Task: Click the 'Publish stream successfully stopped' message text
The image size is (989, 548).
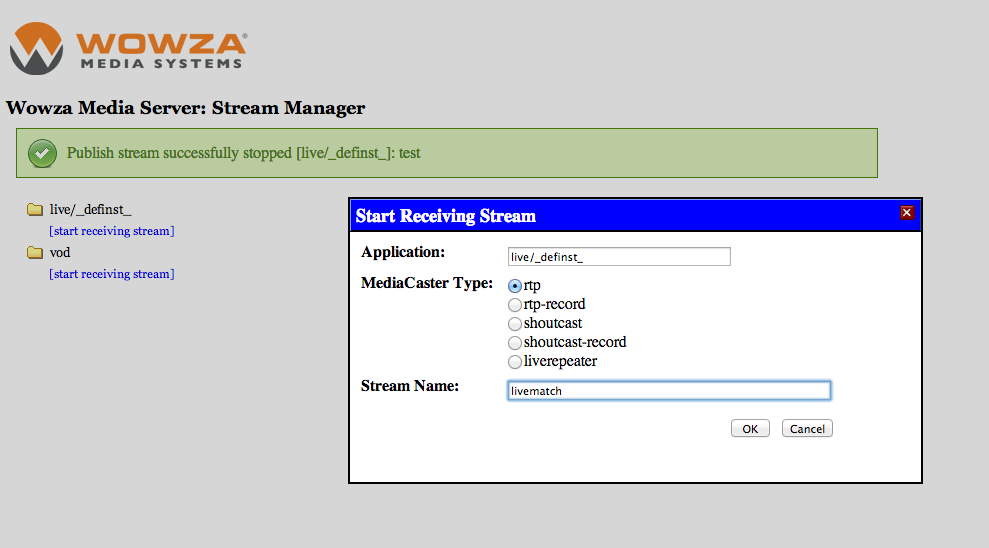Action: 243,153
